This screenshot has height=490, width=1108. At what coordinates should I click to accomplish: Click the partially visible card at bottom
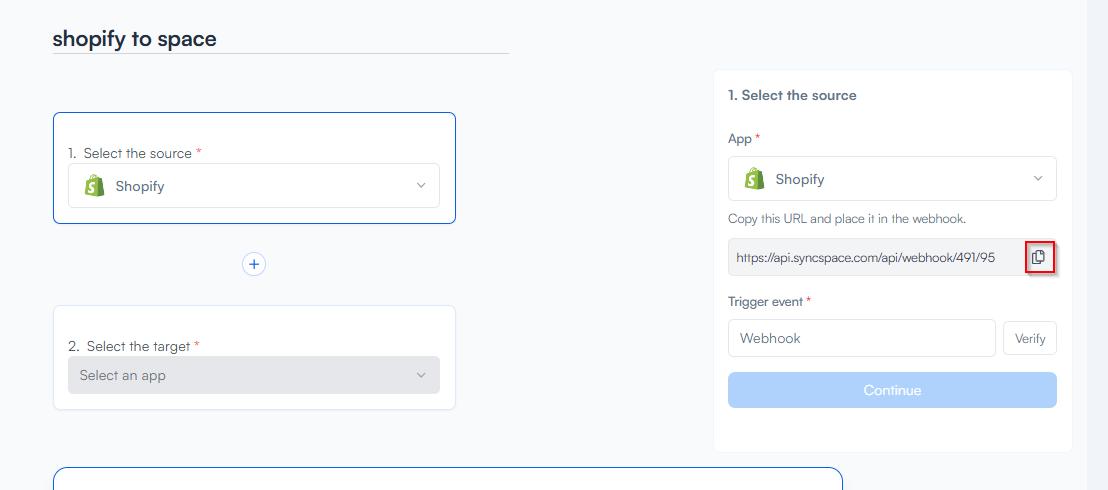coord(447,479)
